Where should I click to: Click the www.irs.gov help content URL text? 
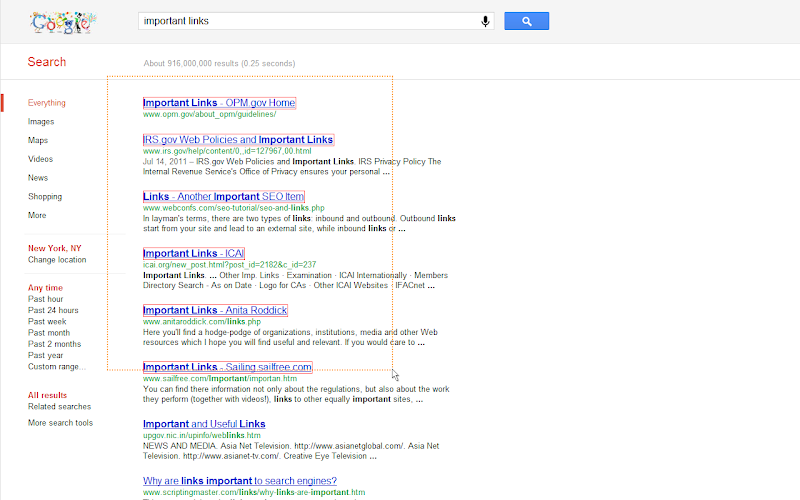pyautogui.click(x=227, y=151)
